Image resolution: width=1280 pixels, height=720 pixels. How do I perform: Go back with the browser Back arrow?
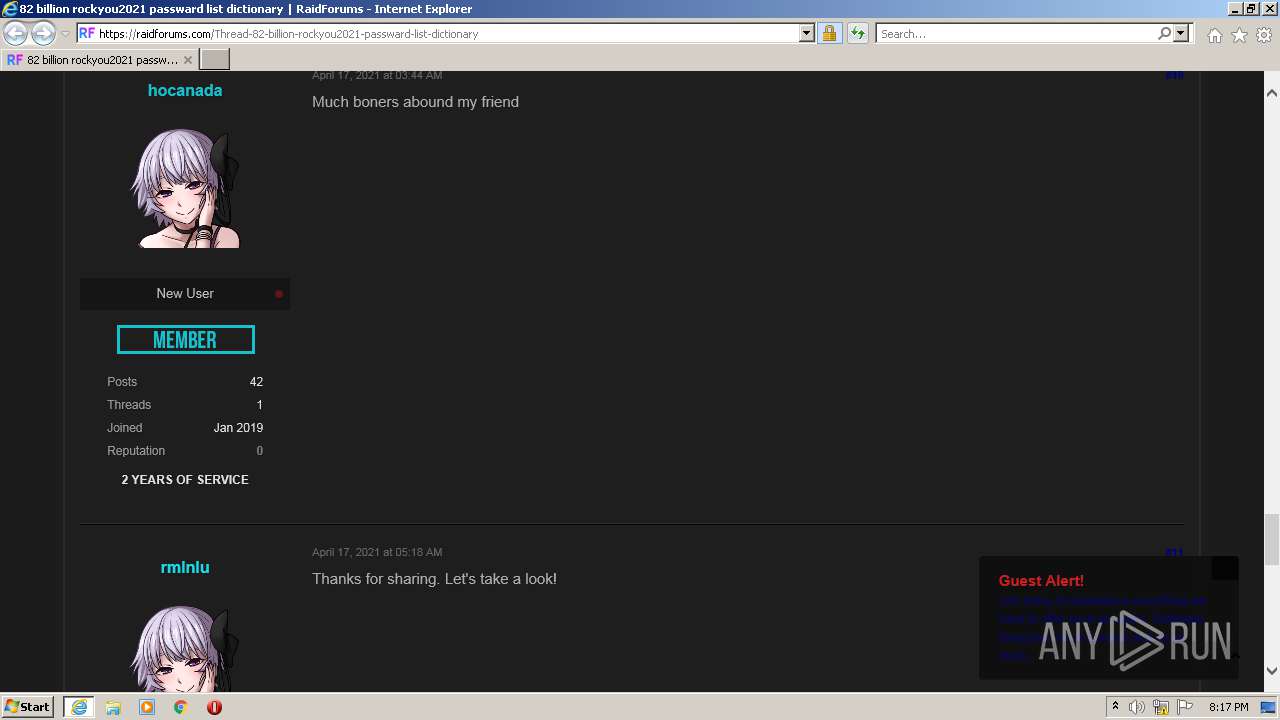(x=15, y=33)
